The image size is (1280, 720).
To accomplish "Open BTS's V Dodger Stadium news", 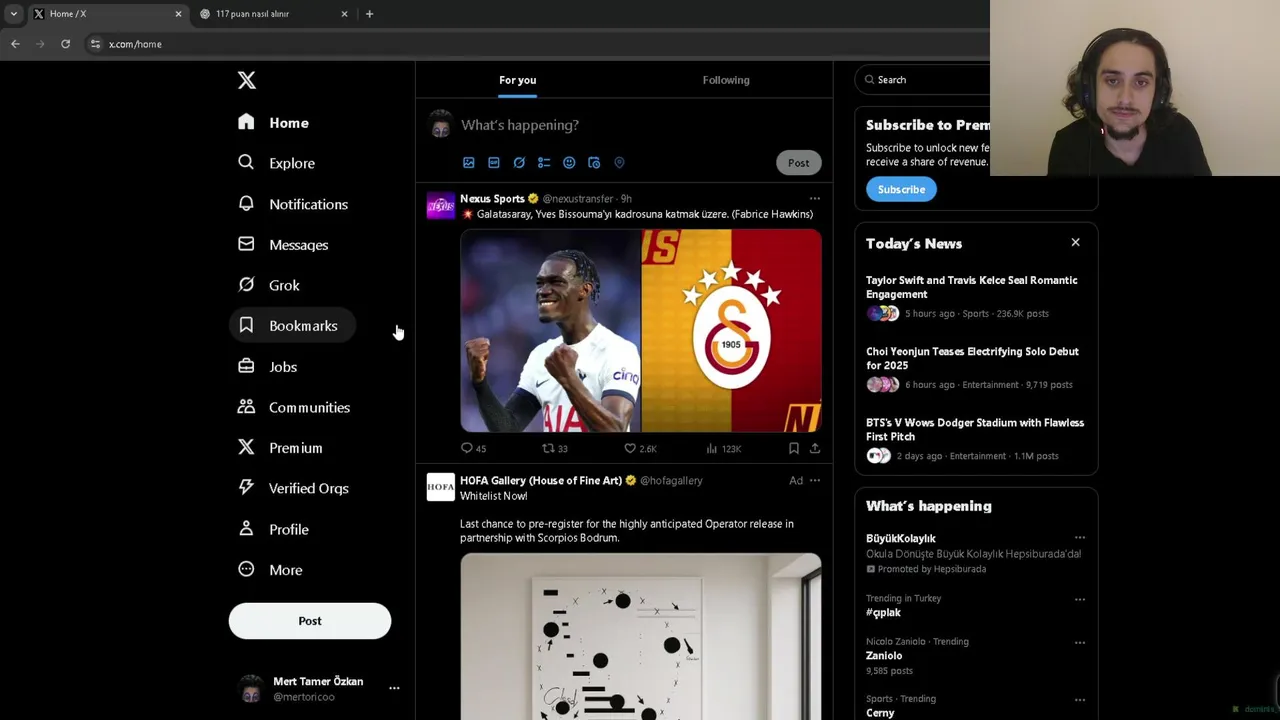I will click(x=976, y=441).
